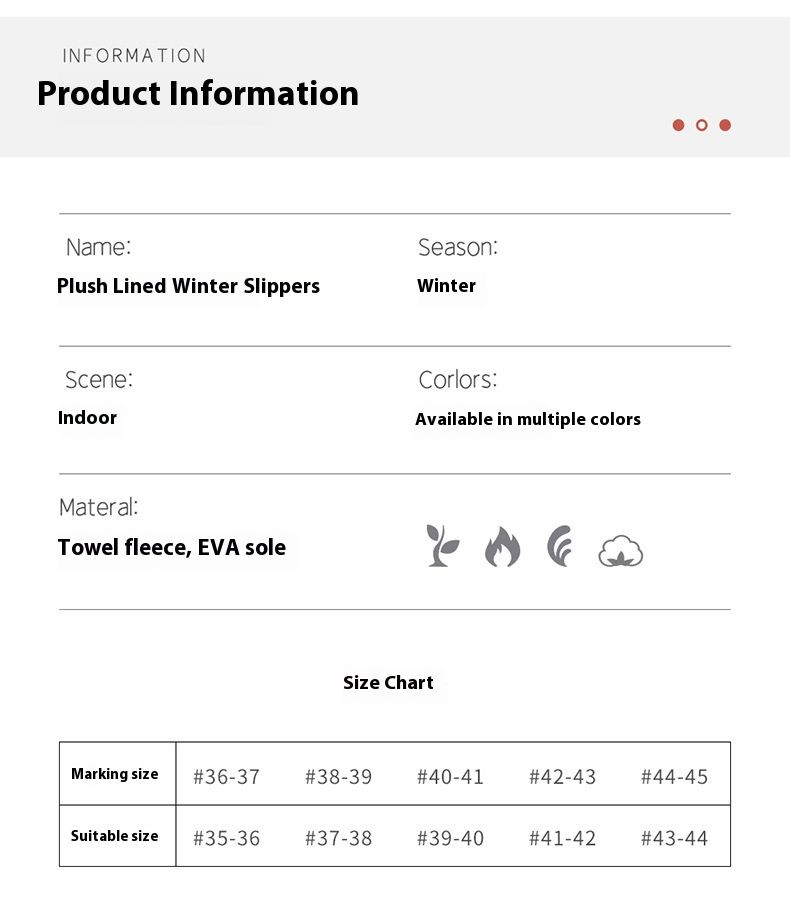Click the Suitable size row header
The height and width of the screenshot is (921, 790).
coord(115,836)
